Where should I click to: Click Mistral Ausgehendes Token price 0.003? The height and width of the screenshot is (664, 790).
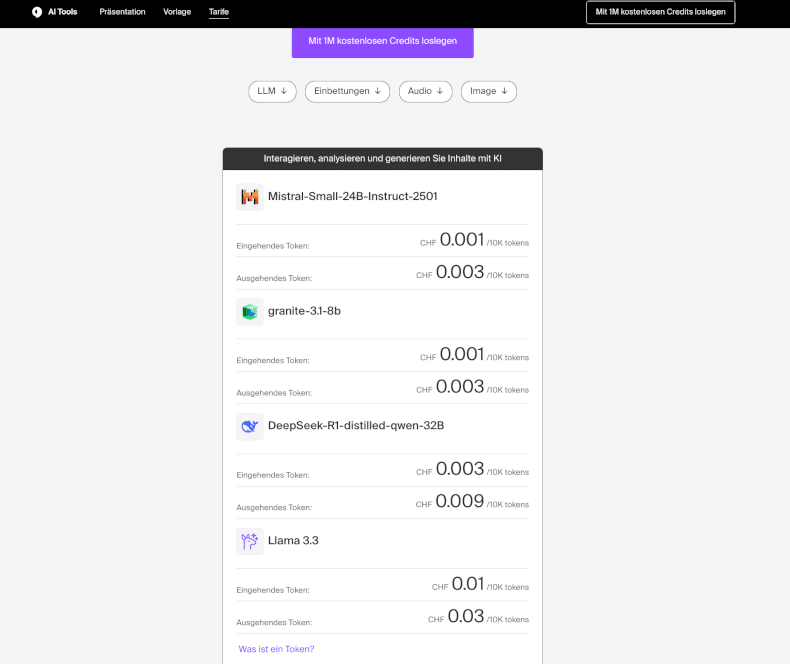(459, 272)
